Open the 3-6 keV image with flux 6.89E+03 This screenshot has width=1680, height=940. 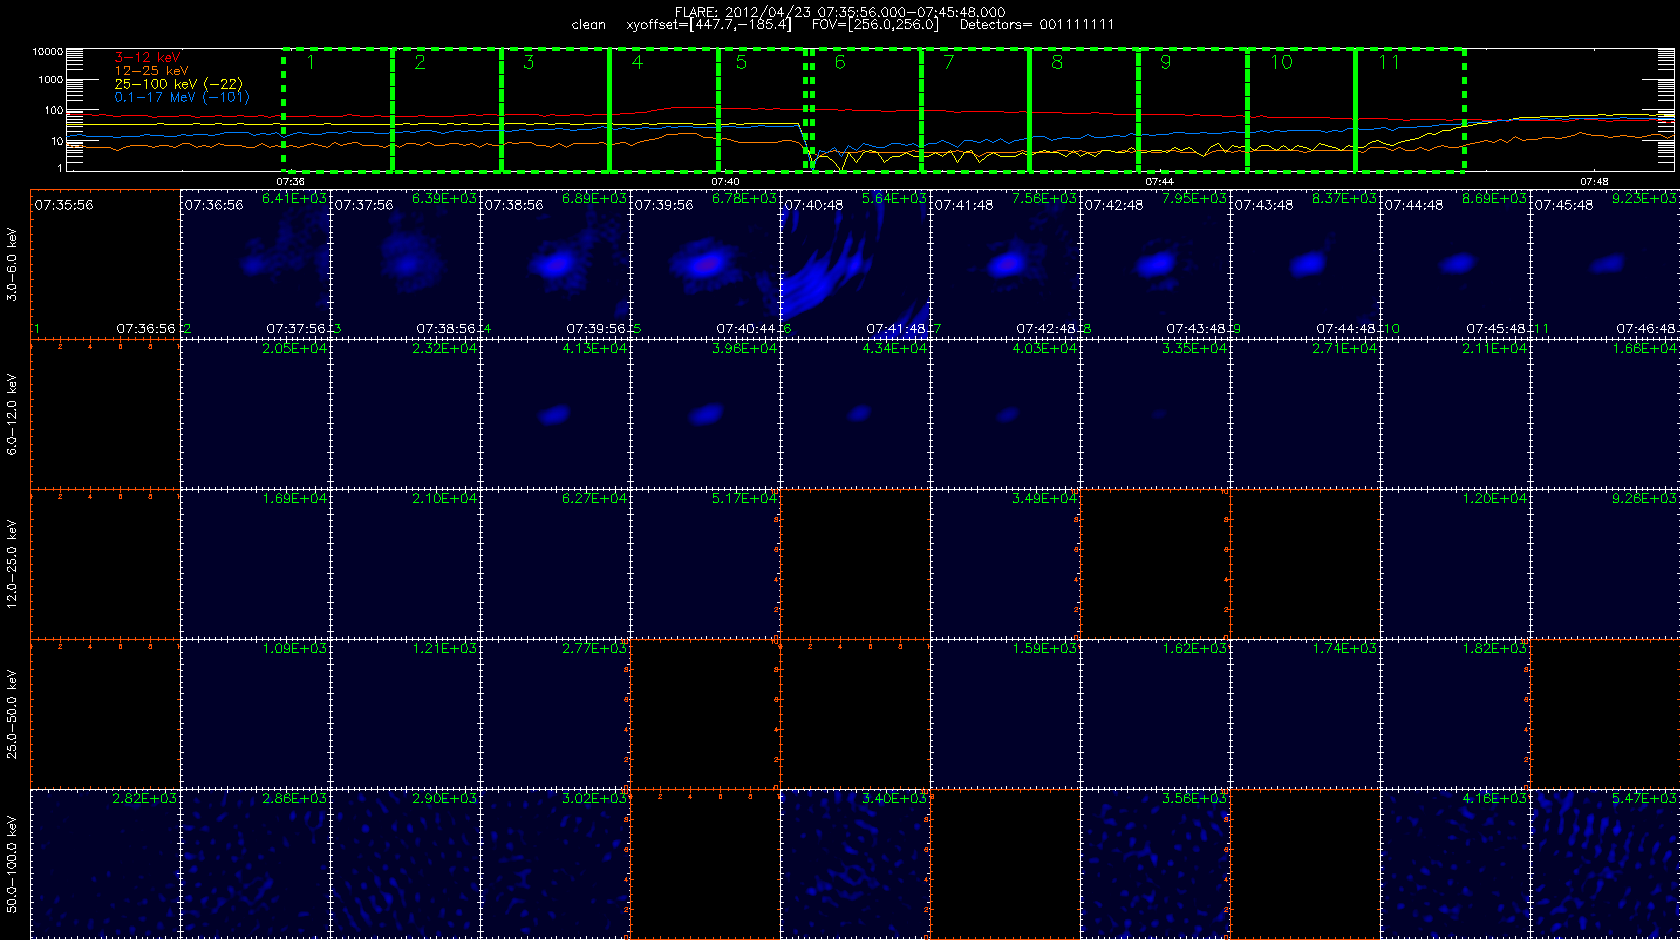(555, 264)
